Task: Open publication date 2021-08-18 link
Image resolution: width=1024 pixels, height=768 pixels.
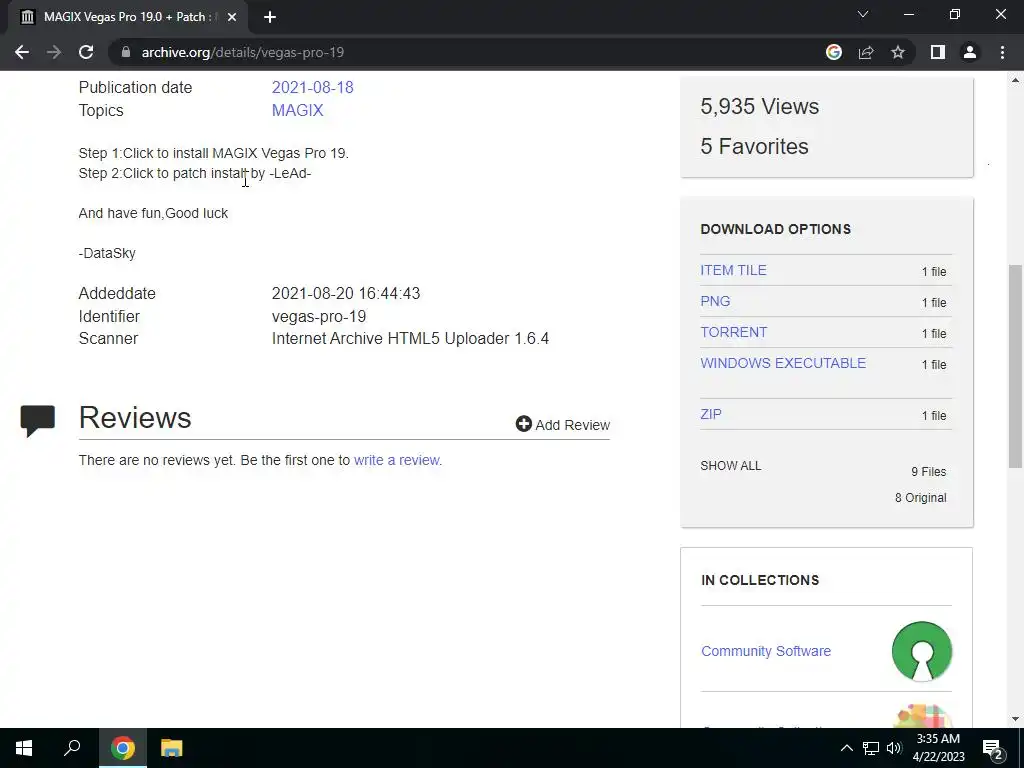Action: 312,88
